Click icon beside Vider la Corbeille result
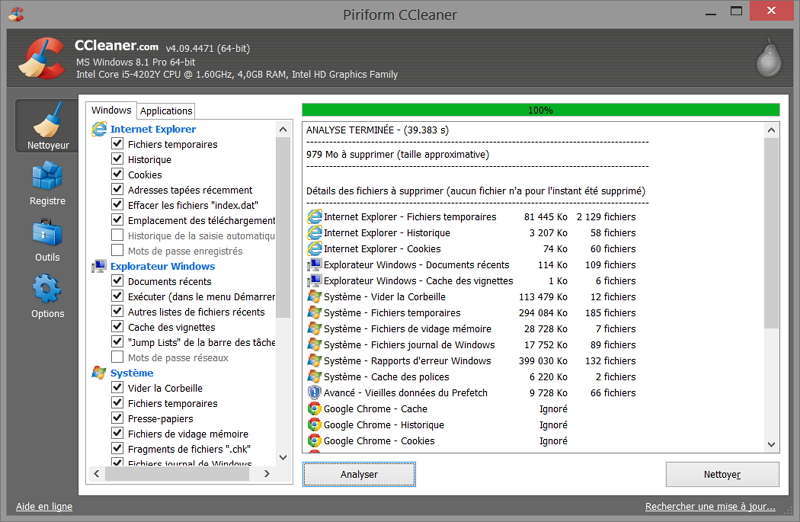 coord(314,297)
